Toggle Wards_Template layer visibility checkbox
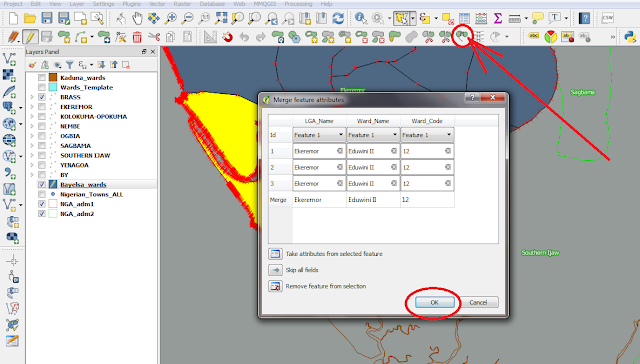 point(42,87)
